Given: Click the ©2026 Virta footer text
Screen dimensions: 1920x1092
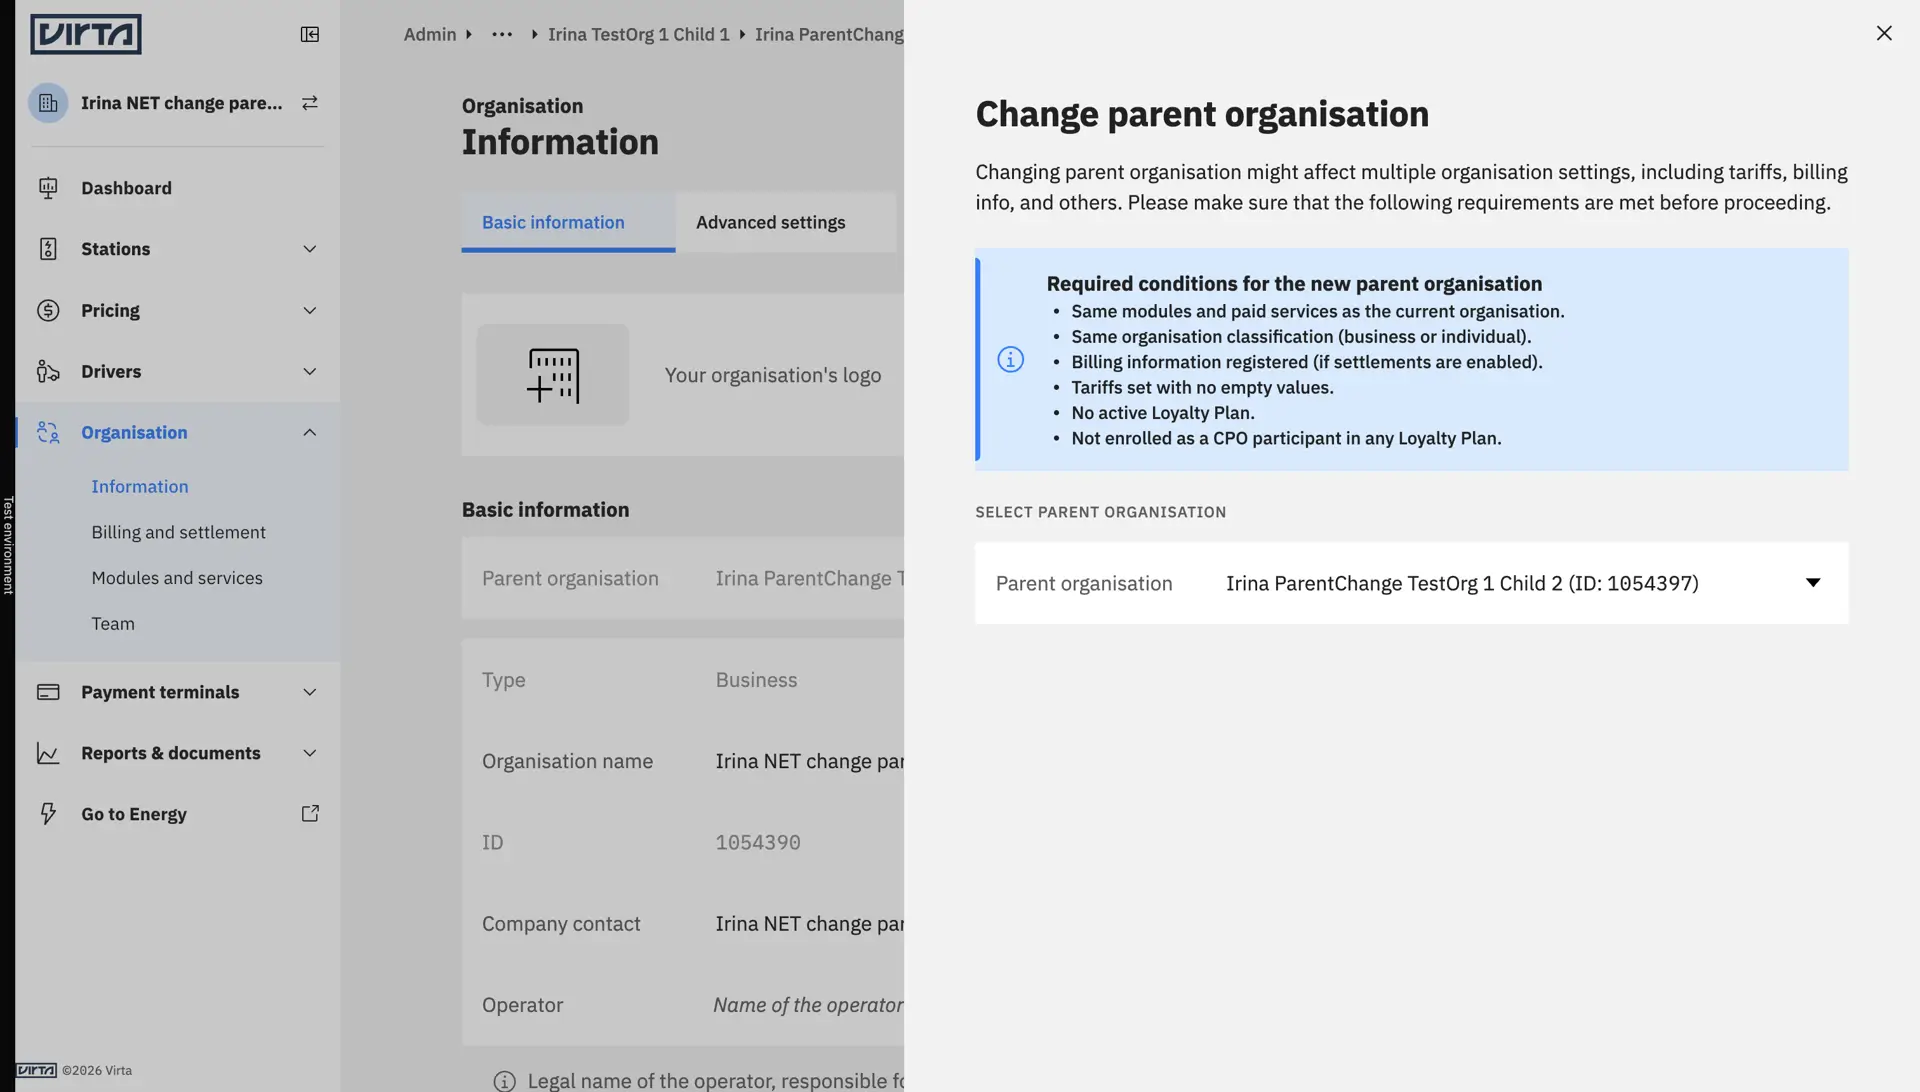Looking at the screenshot, I should click(x=97, y=1070).
